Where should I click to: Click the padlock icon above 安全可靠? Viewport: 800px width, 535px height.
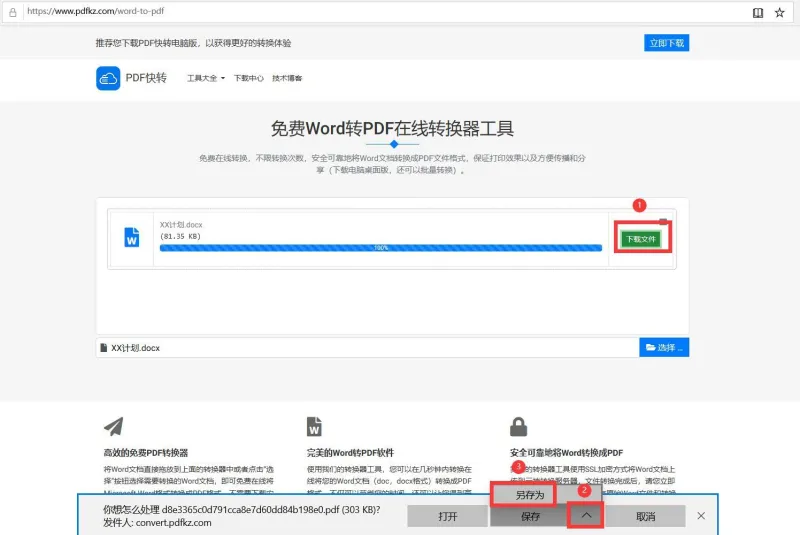(x=518, y=426)
